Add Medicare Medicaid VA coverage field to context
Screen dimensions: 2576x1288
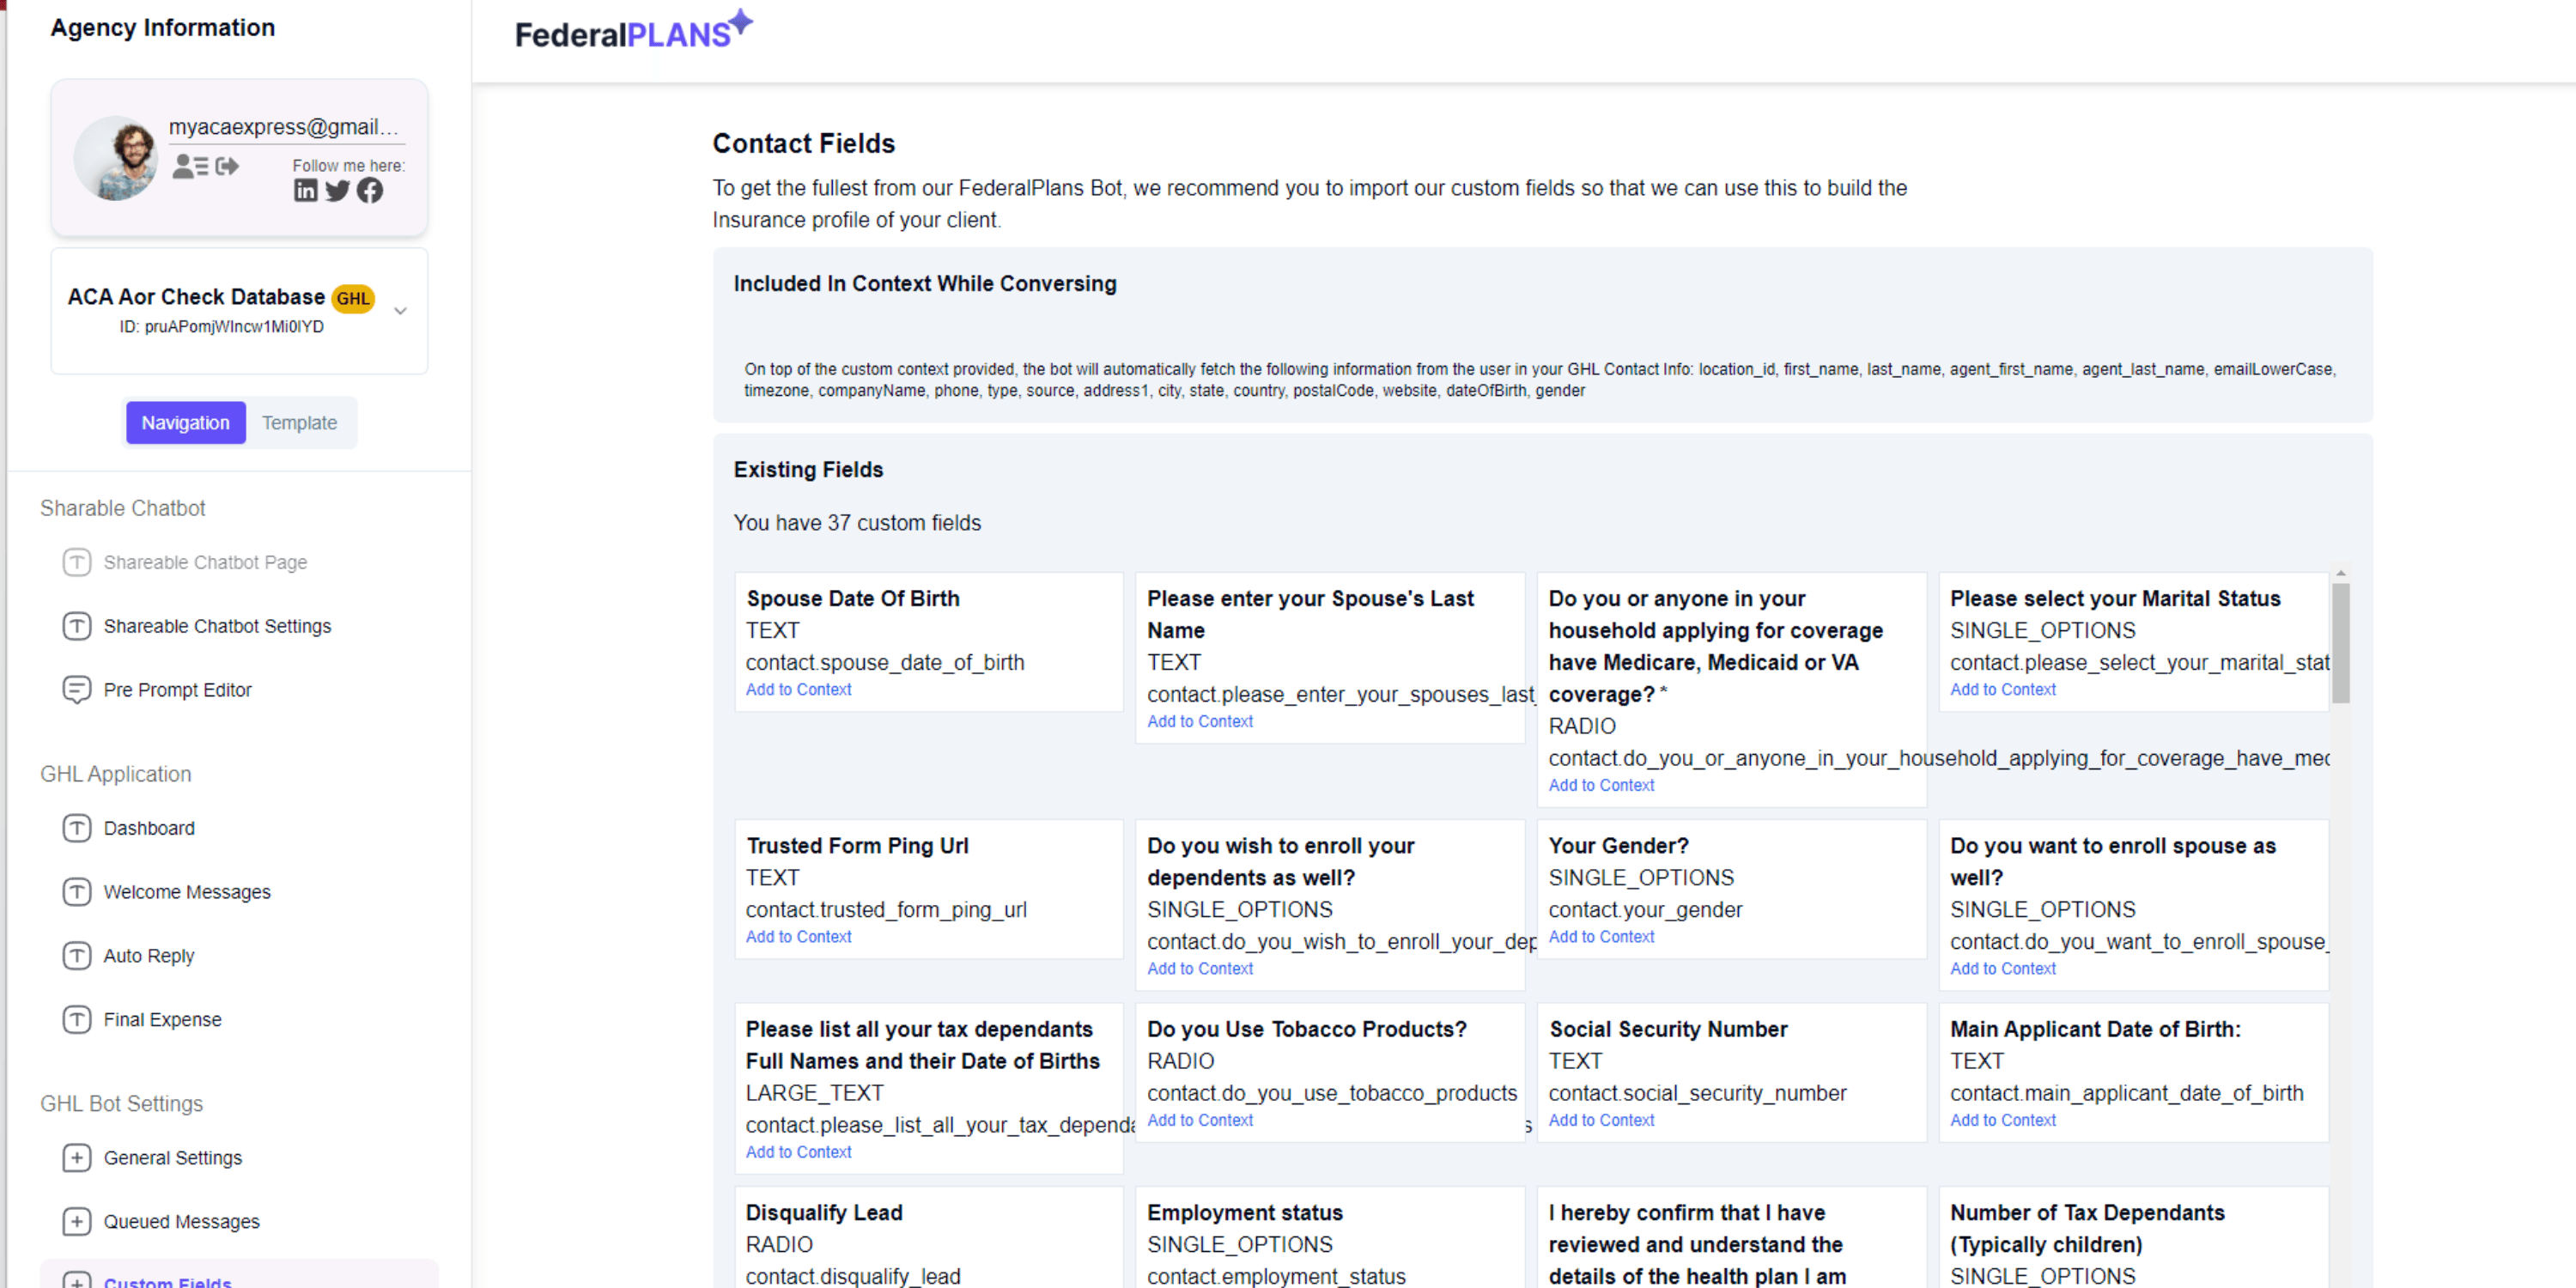1601,786
